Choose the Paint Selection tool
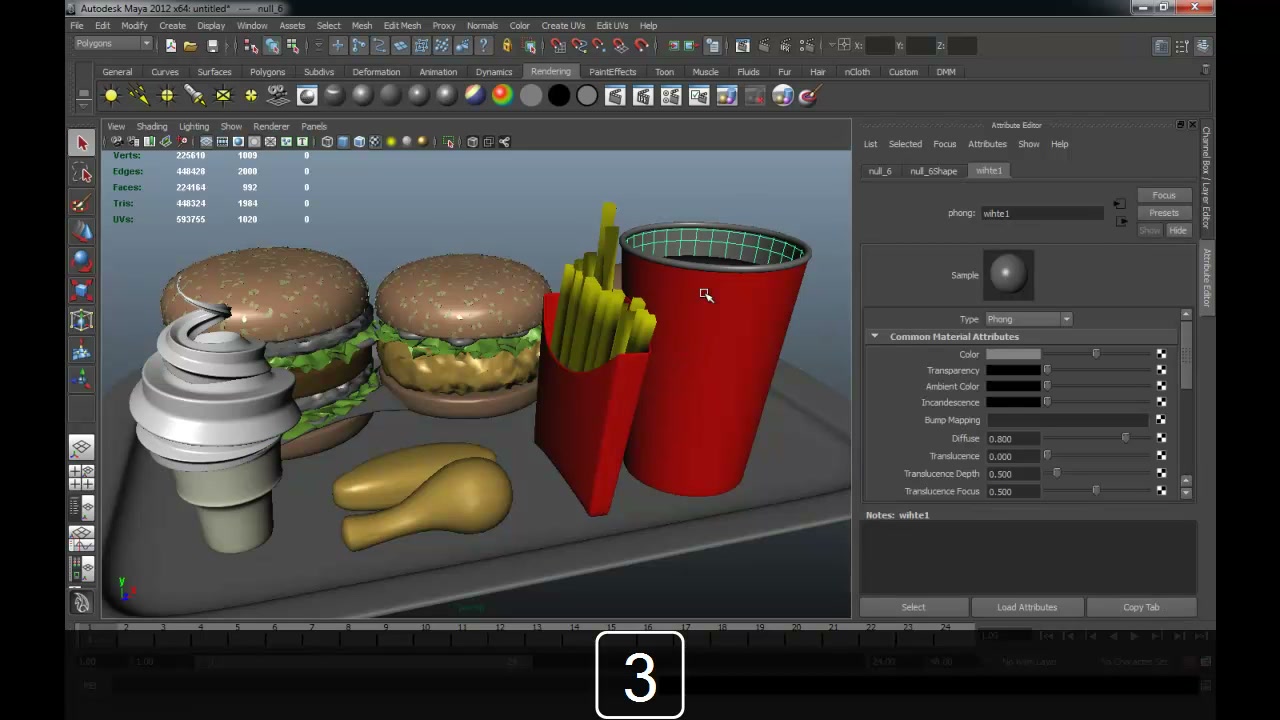 [x=82, y=203]
